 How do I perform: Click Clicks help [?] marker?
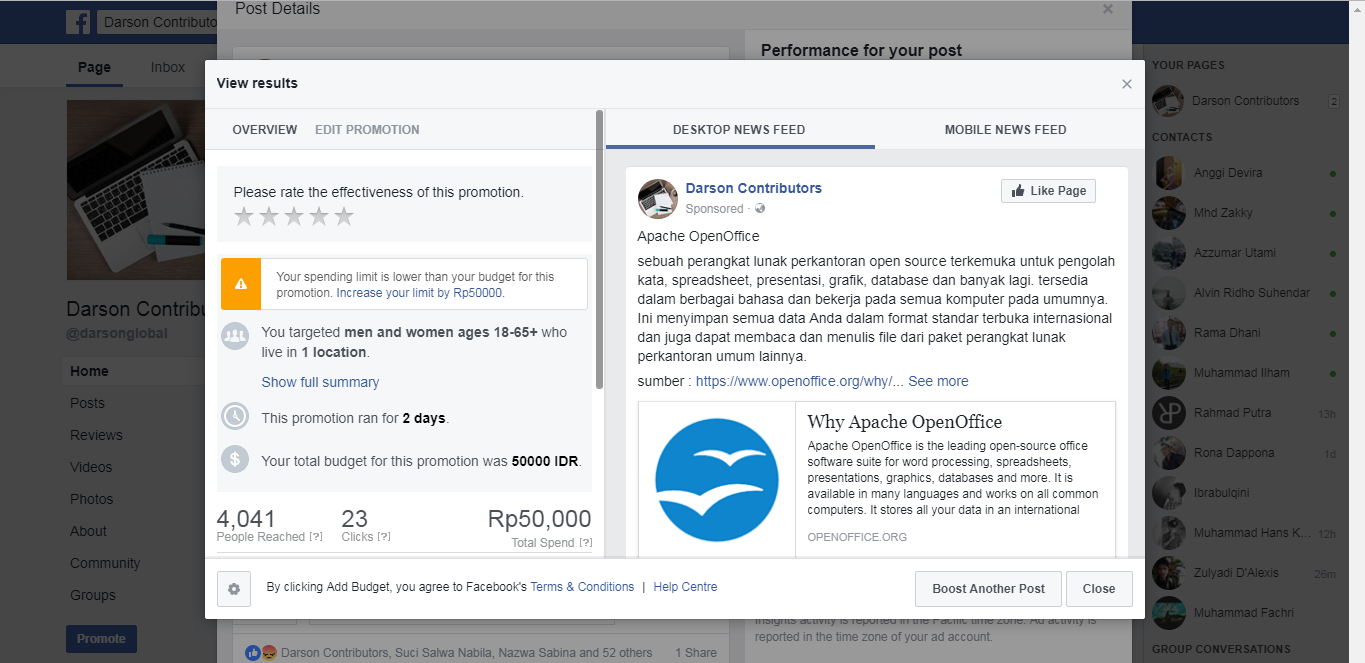click(x=383, y=537)
